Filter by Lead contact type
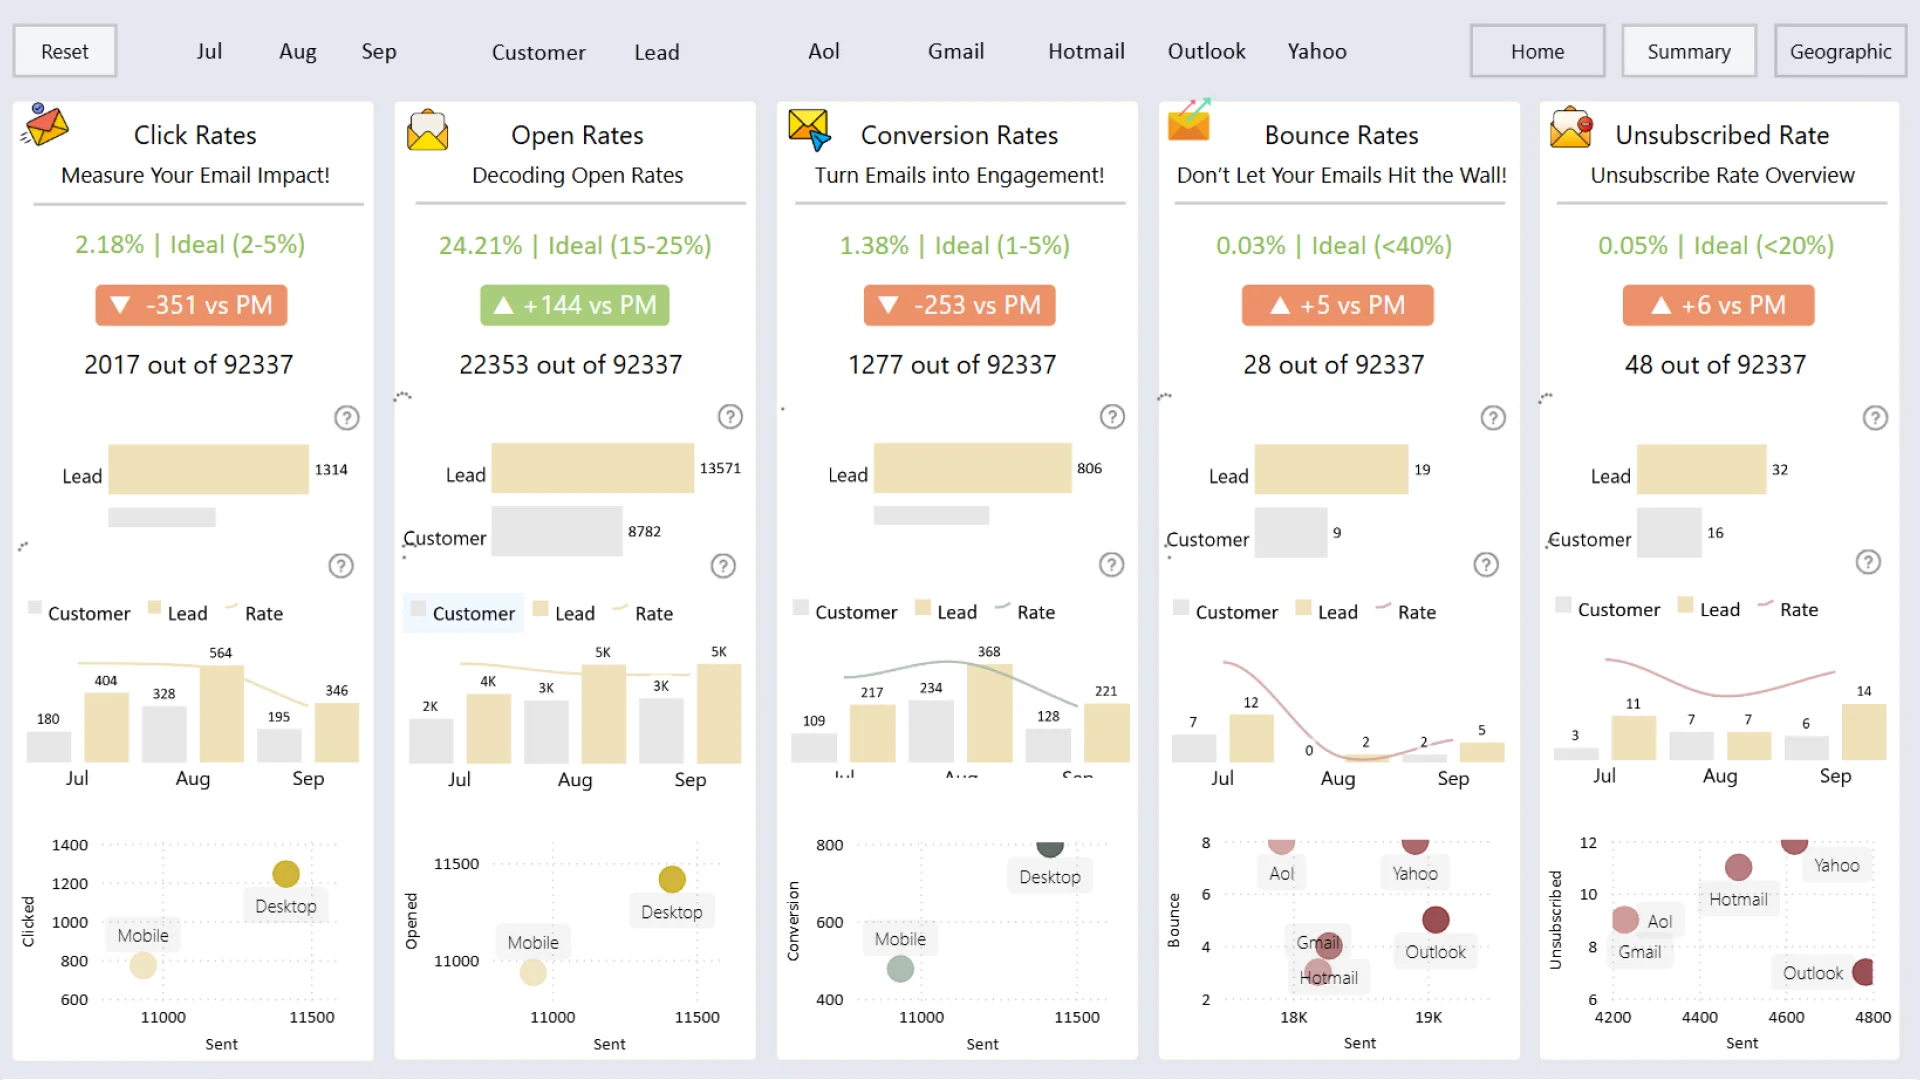The width and height of the screenshot is (1920, 1080). click(x=657, y=52)
